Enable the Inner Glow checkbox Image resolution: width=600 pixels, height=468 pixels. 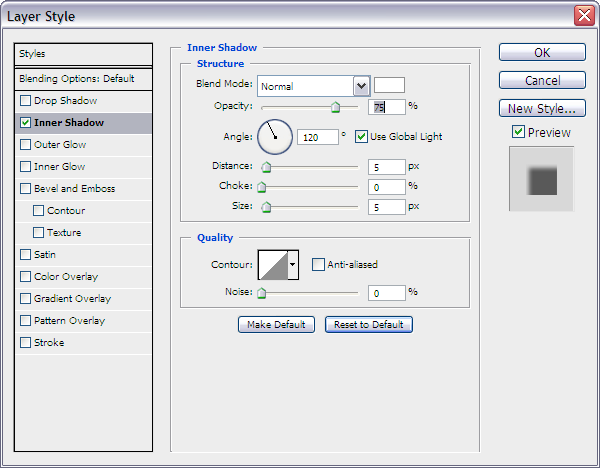pos(25,166)
